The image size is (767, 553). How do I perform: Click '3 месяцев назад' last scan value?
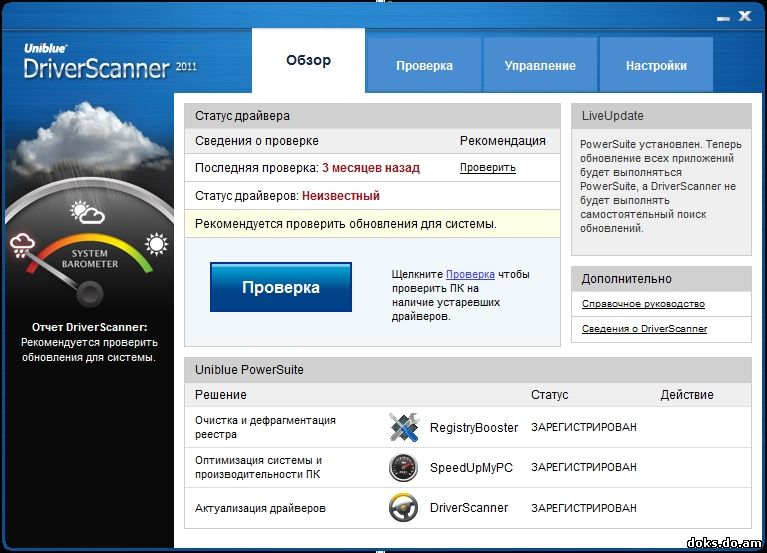[x=371, y=168]
